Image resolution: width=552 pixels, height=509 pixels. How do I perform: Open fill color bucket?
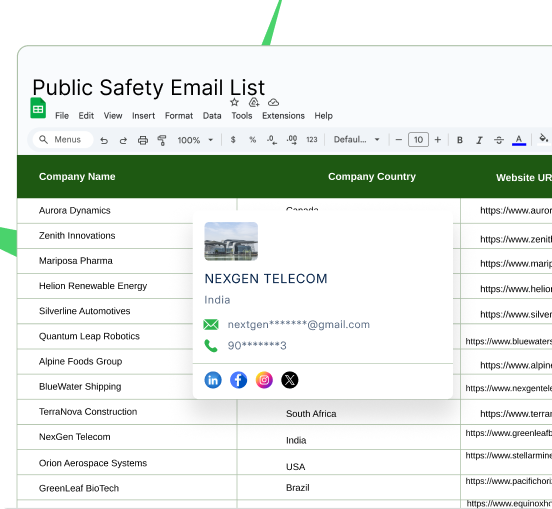[x=544, y=138]
